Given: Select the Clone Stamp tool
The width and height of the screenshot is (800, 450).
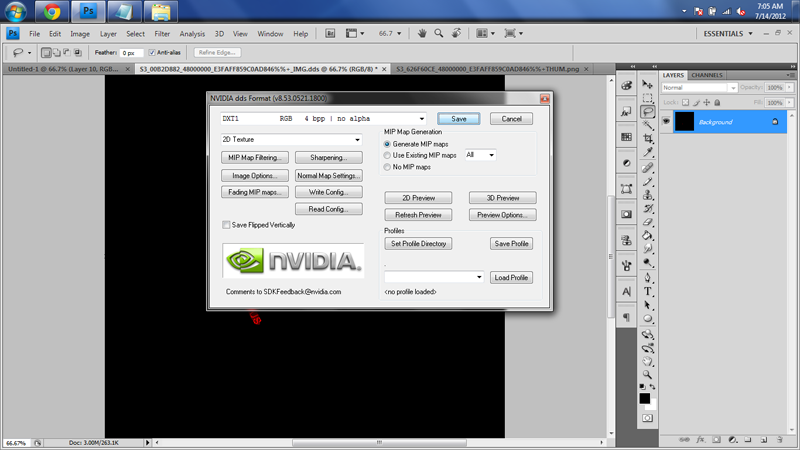Looking at the screenshot, I should tap(647, 195).
